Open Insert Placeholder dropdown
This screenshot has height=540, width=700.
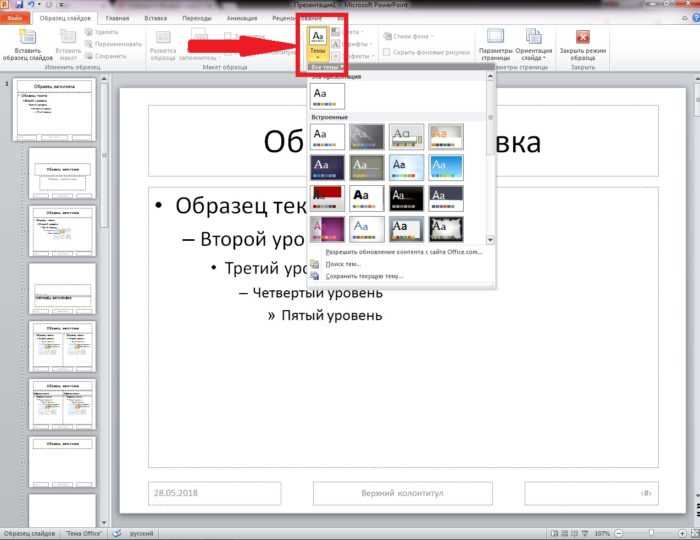[199, 45]
